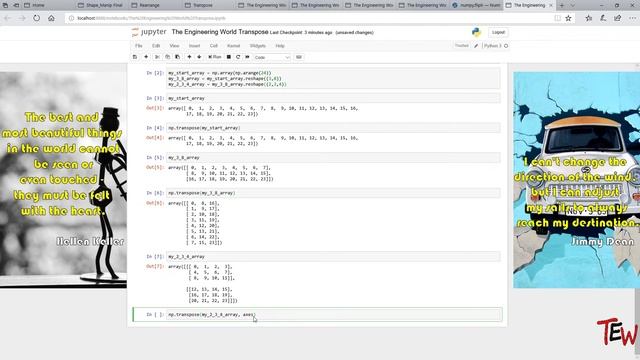Paste cells below icon in toolbar

pos(177,57)
